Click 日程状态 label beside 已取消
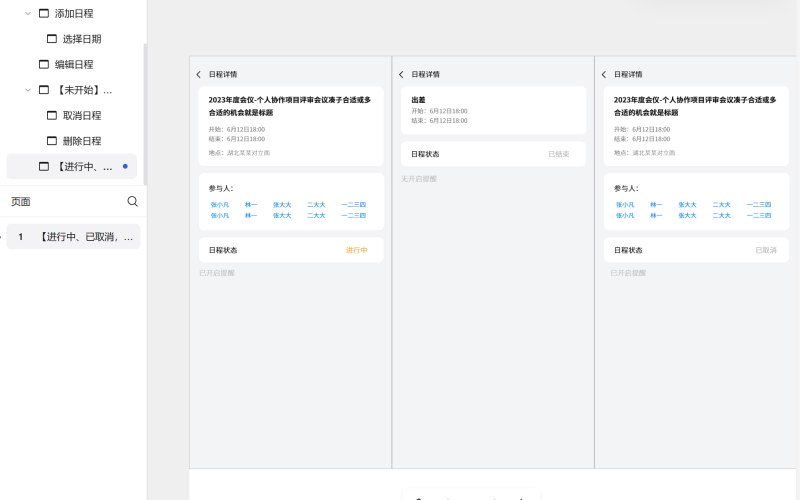 coord(628,250)
